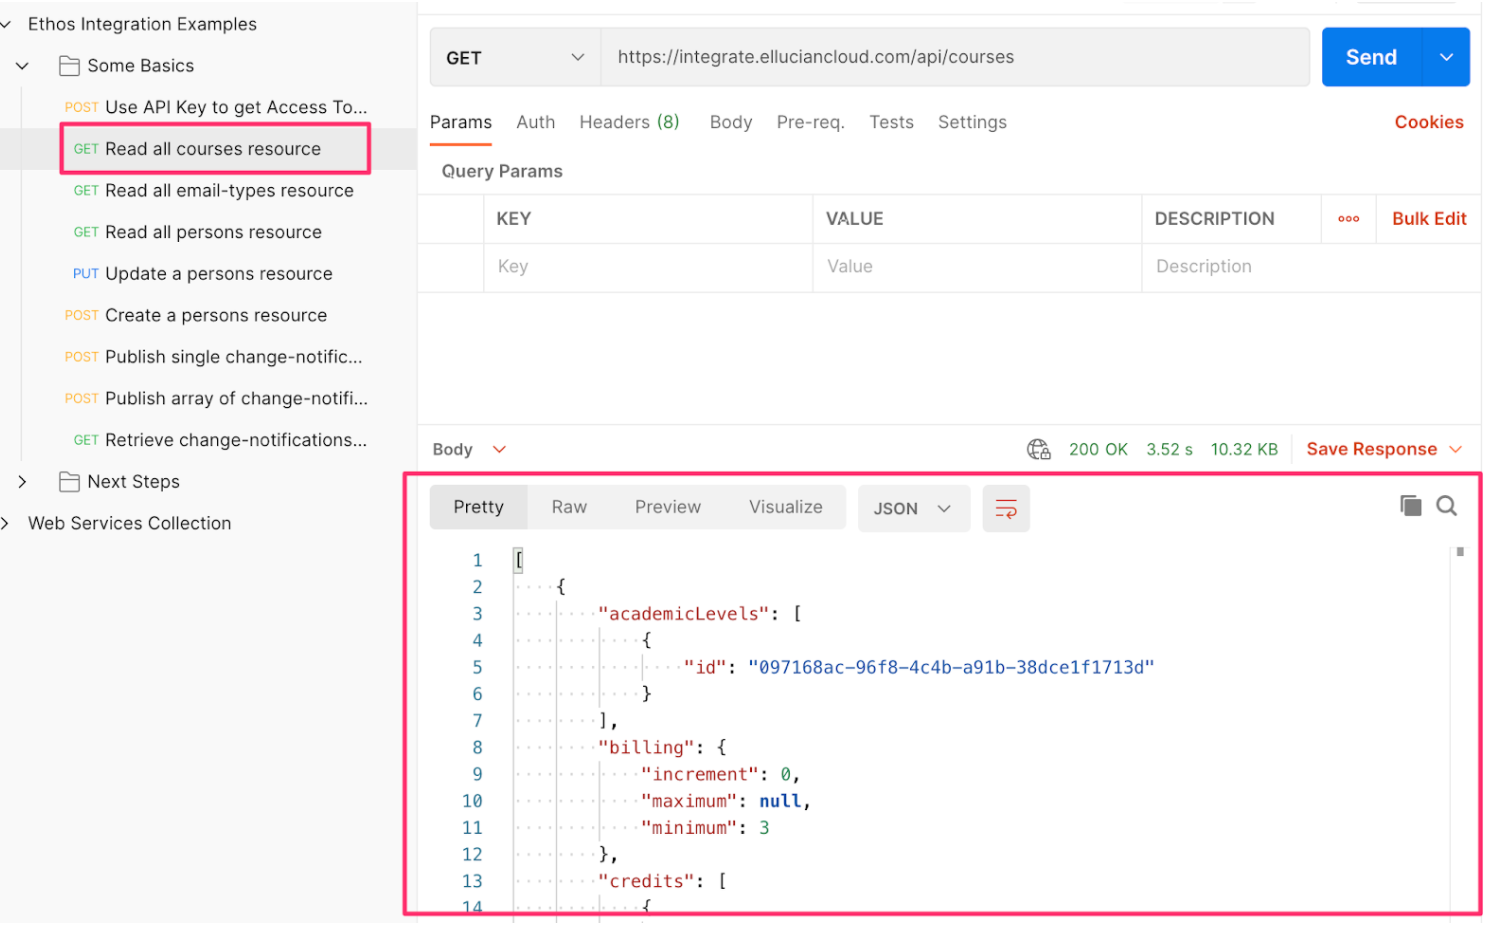Click the folder icon beside Next Steps
1504x940 pixels.
pos(69,481)
